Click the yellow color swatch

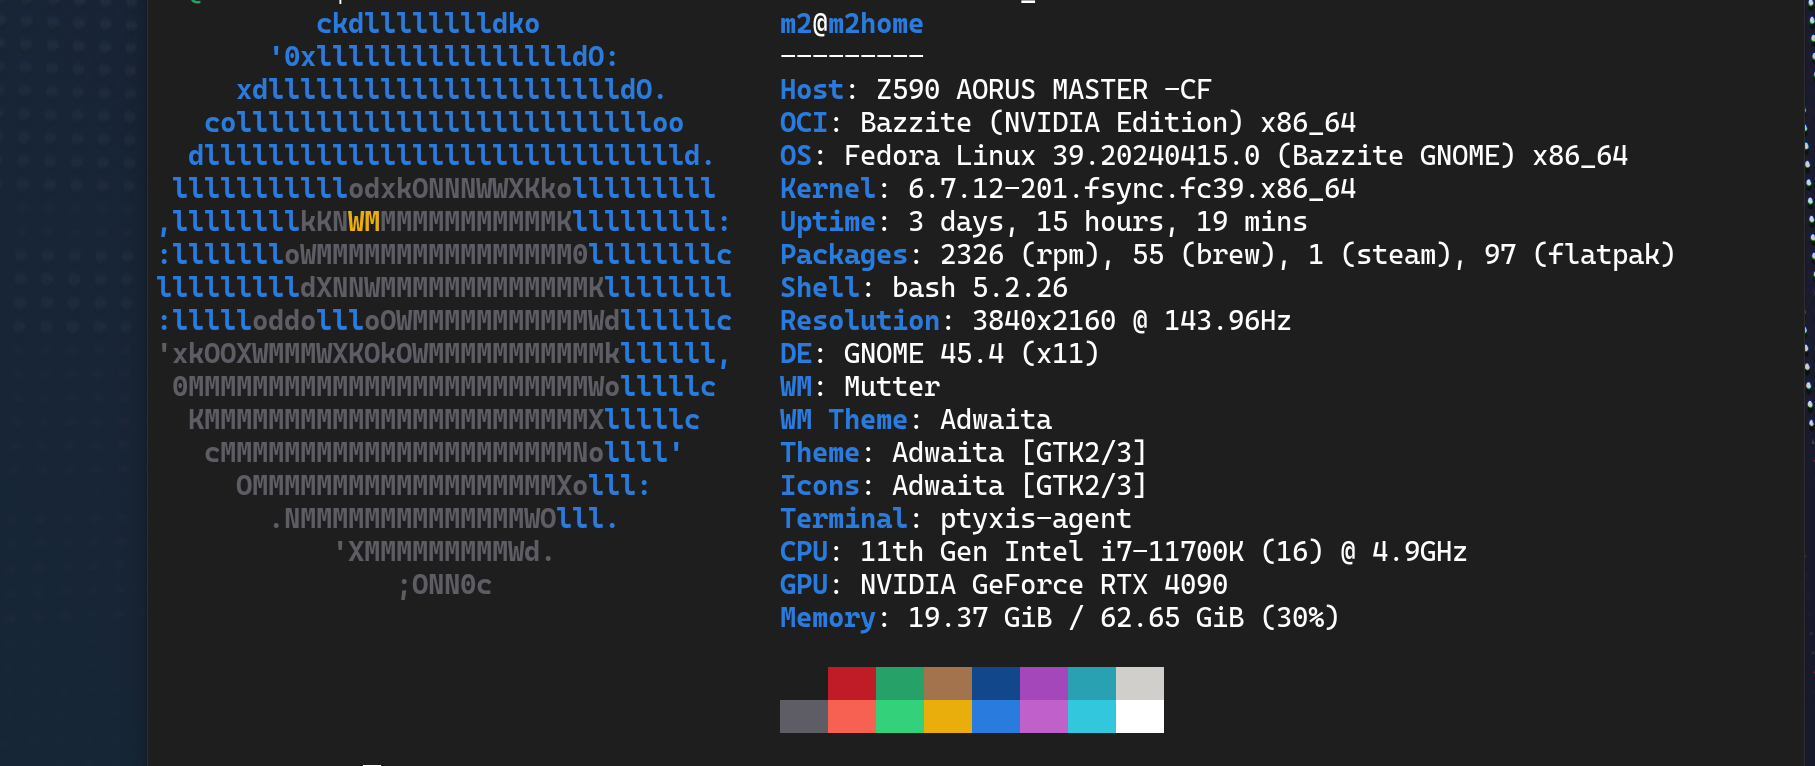[x=948, y=717]
